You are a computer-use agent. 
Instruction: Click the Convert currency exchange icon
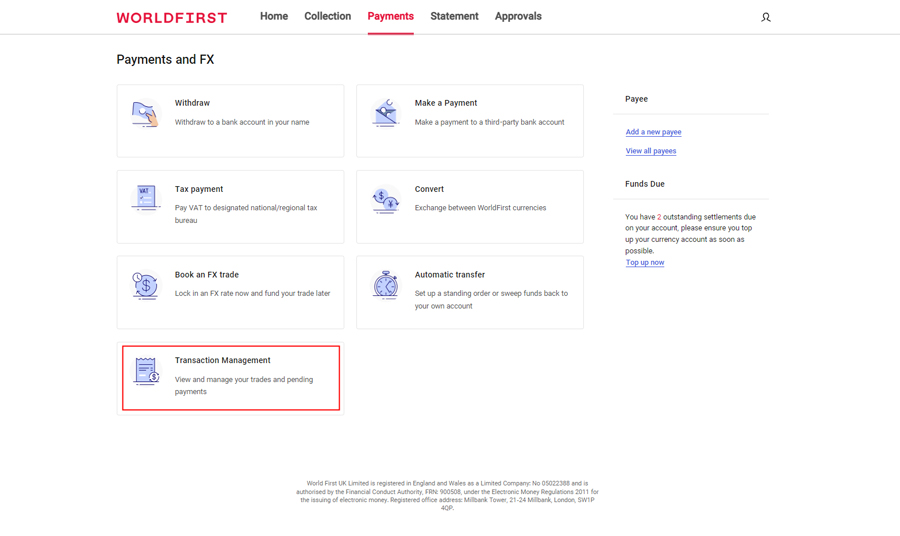[386, 200]
